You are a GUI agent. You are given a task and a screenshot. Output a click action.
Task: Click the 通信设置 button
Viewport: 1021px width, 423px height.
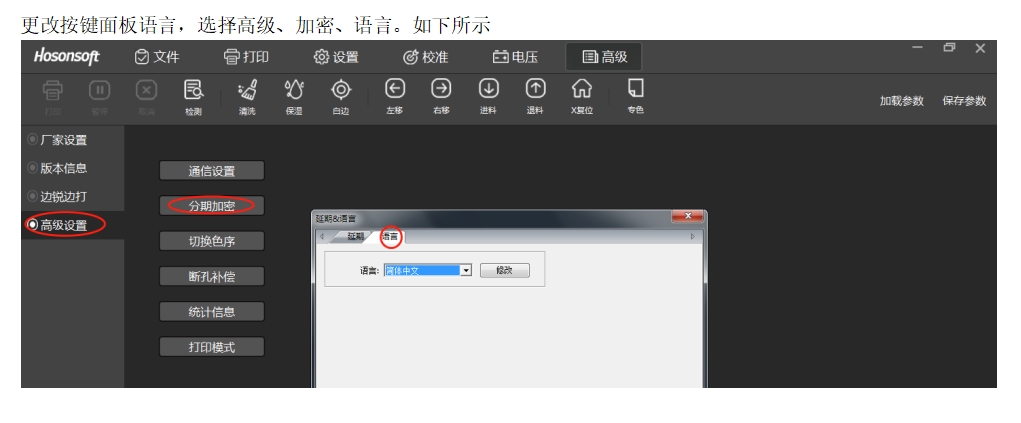(211, 171)
